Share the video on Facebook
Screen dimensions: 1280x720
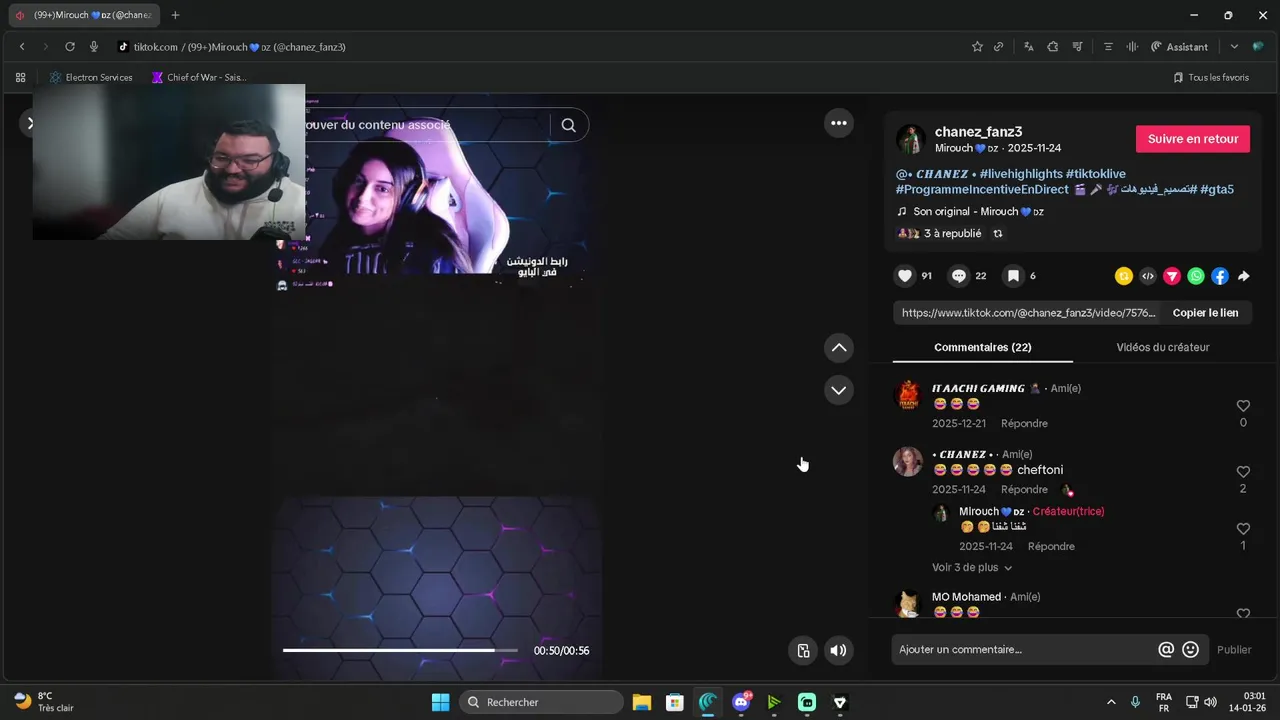[1220, 276]
